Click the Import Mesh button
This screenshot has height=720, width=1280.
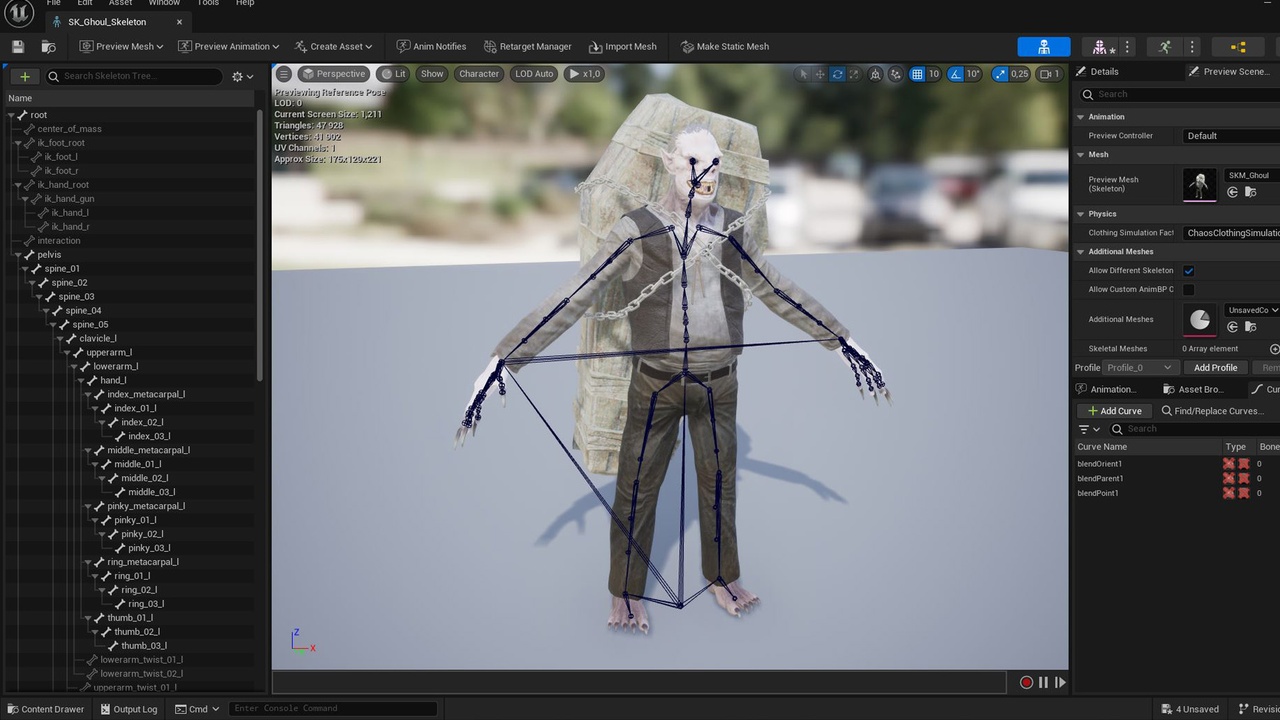tap(623, 46)
